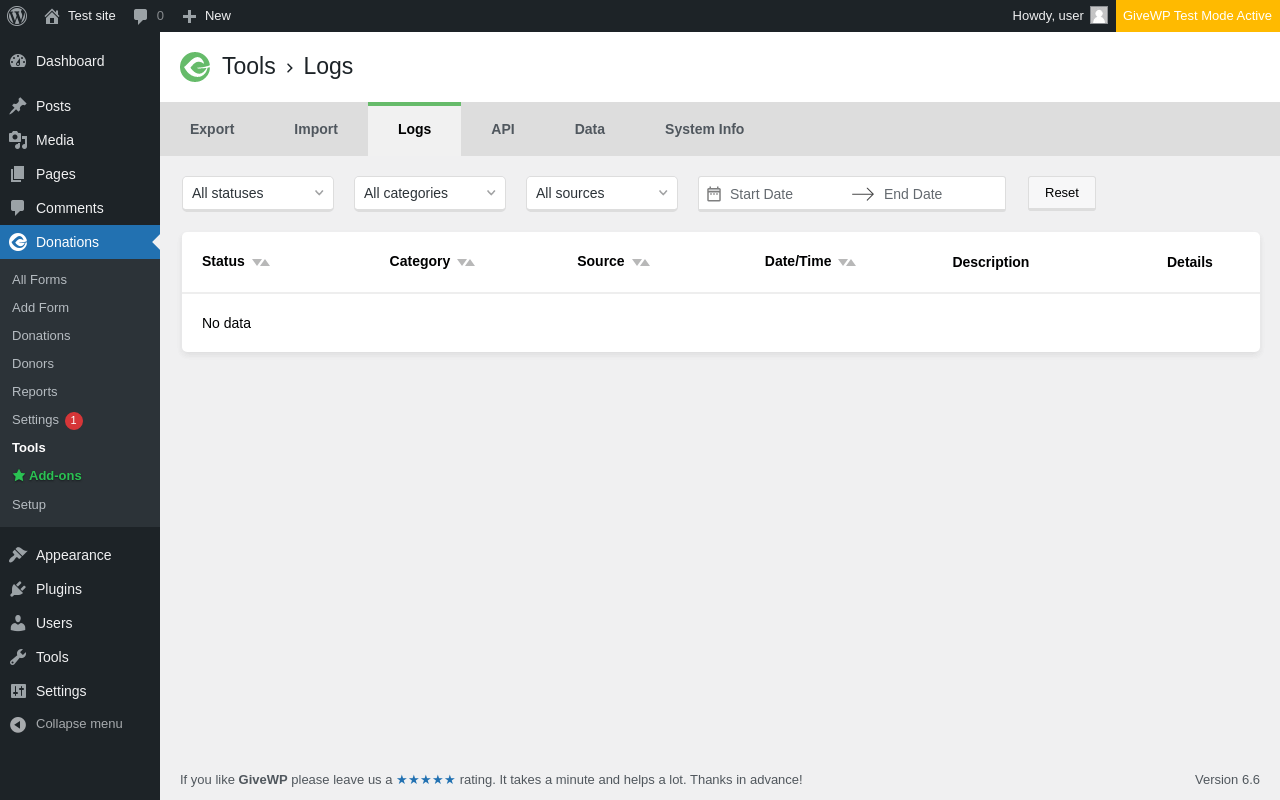The width and height of the screenshot is (1280, 800).
Task: Click the Start Date field
Action: click(x=785, y=194)
